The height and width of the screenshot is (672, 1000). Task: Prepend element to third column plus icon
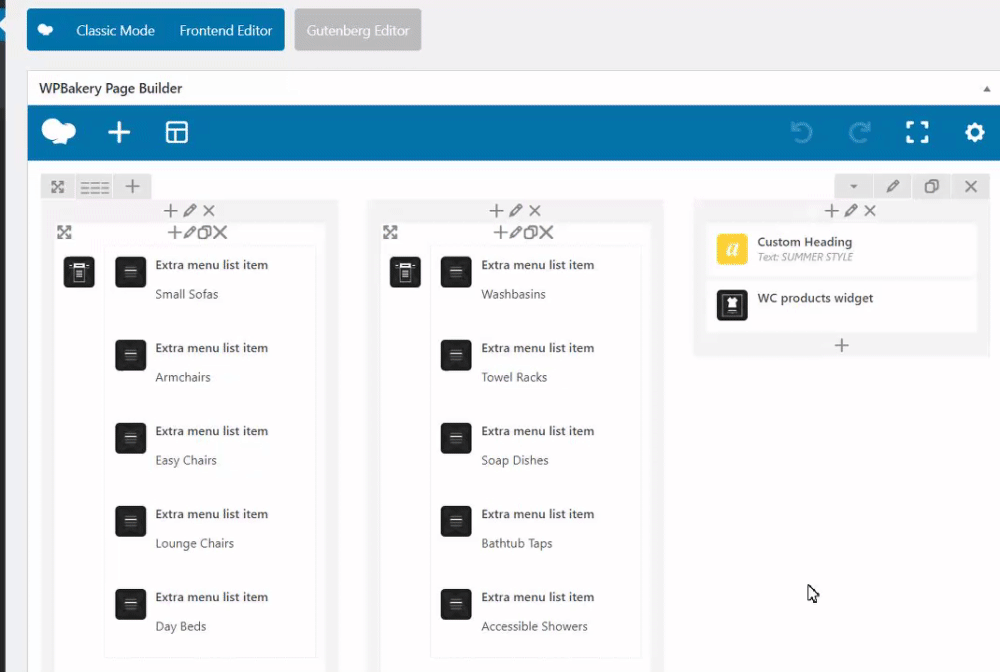(831, 210)
